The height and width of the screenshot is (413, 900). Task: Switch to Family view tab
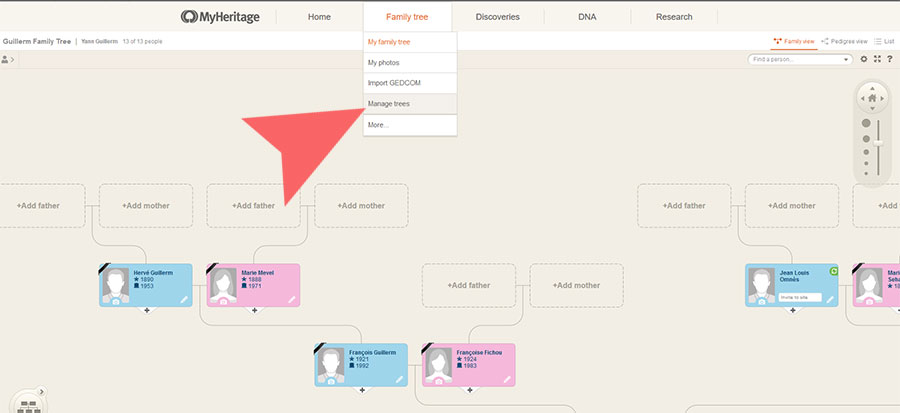point(794,41)
